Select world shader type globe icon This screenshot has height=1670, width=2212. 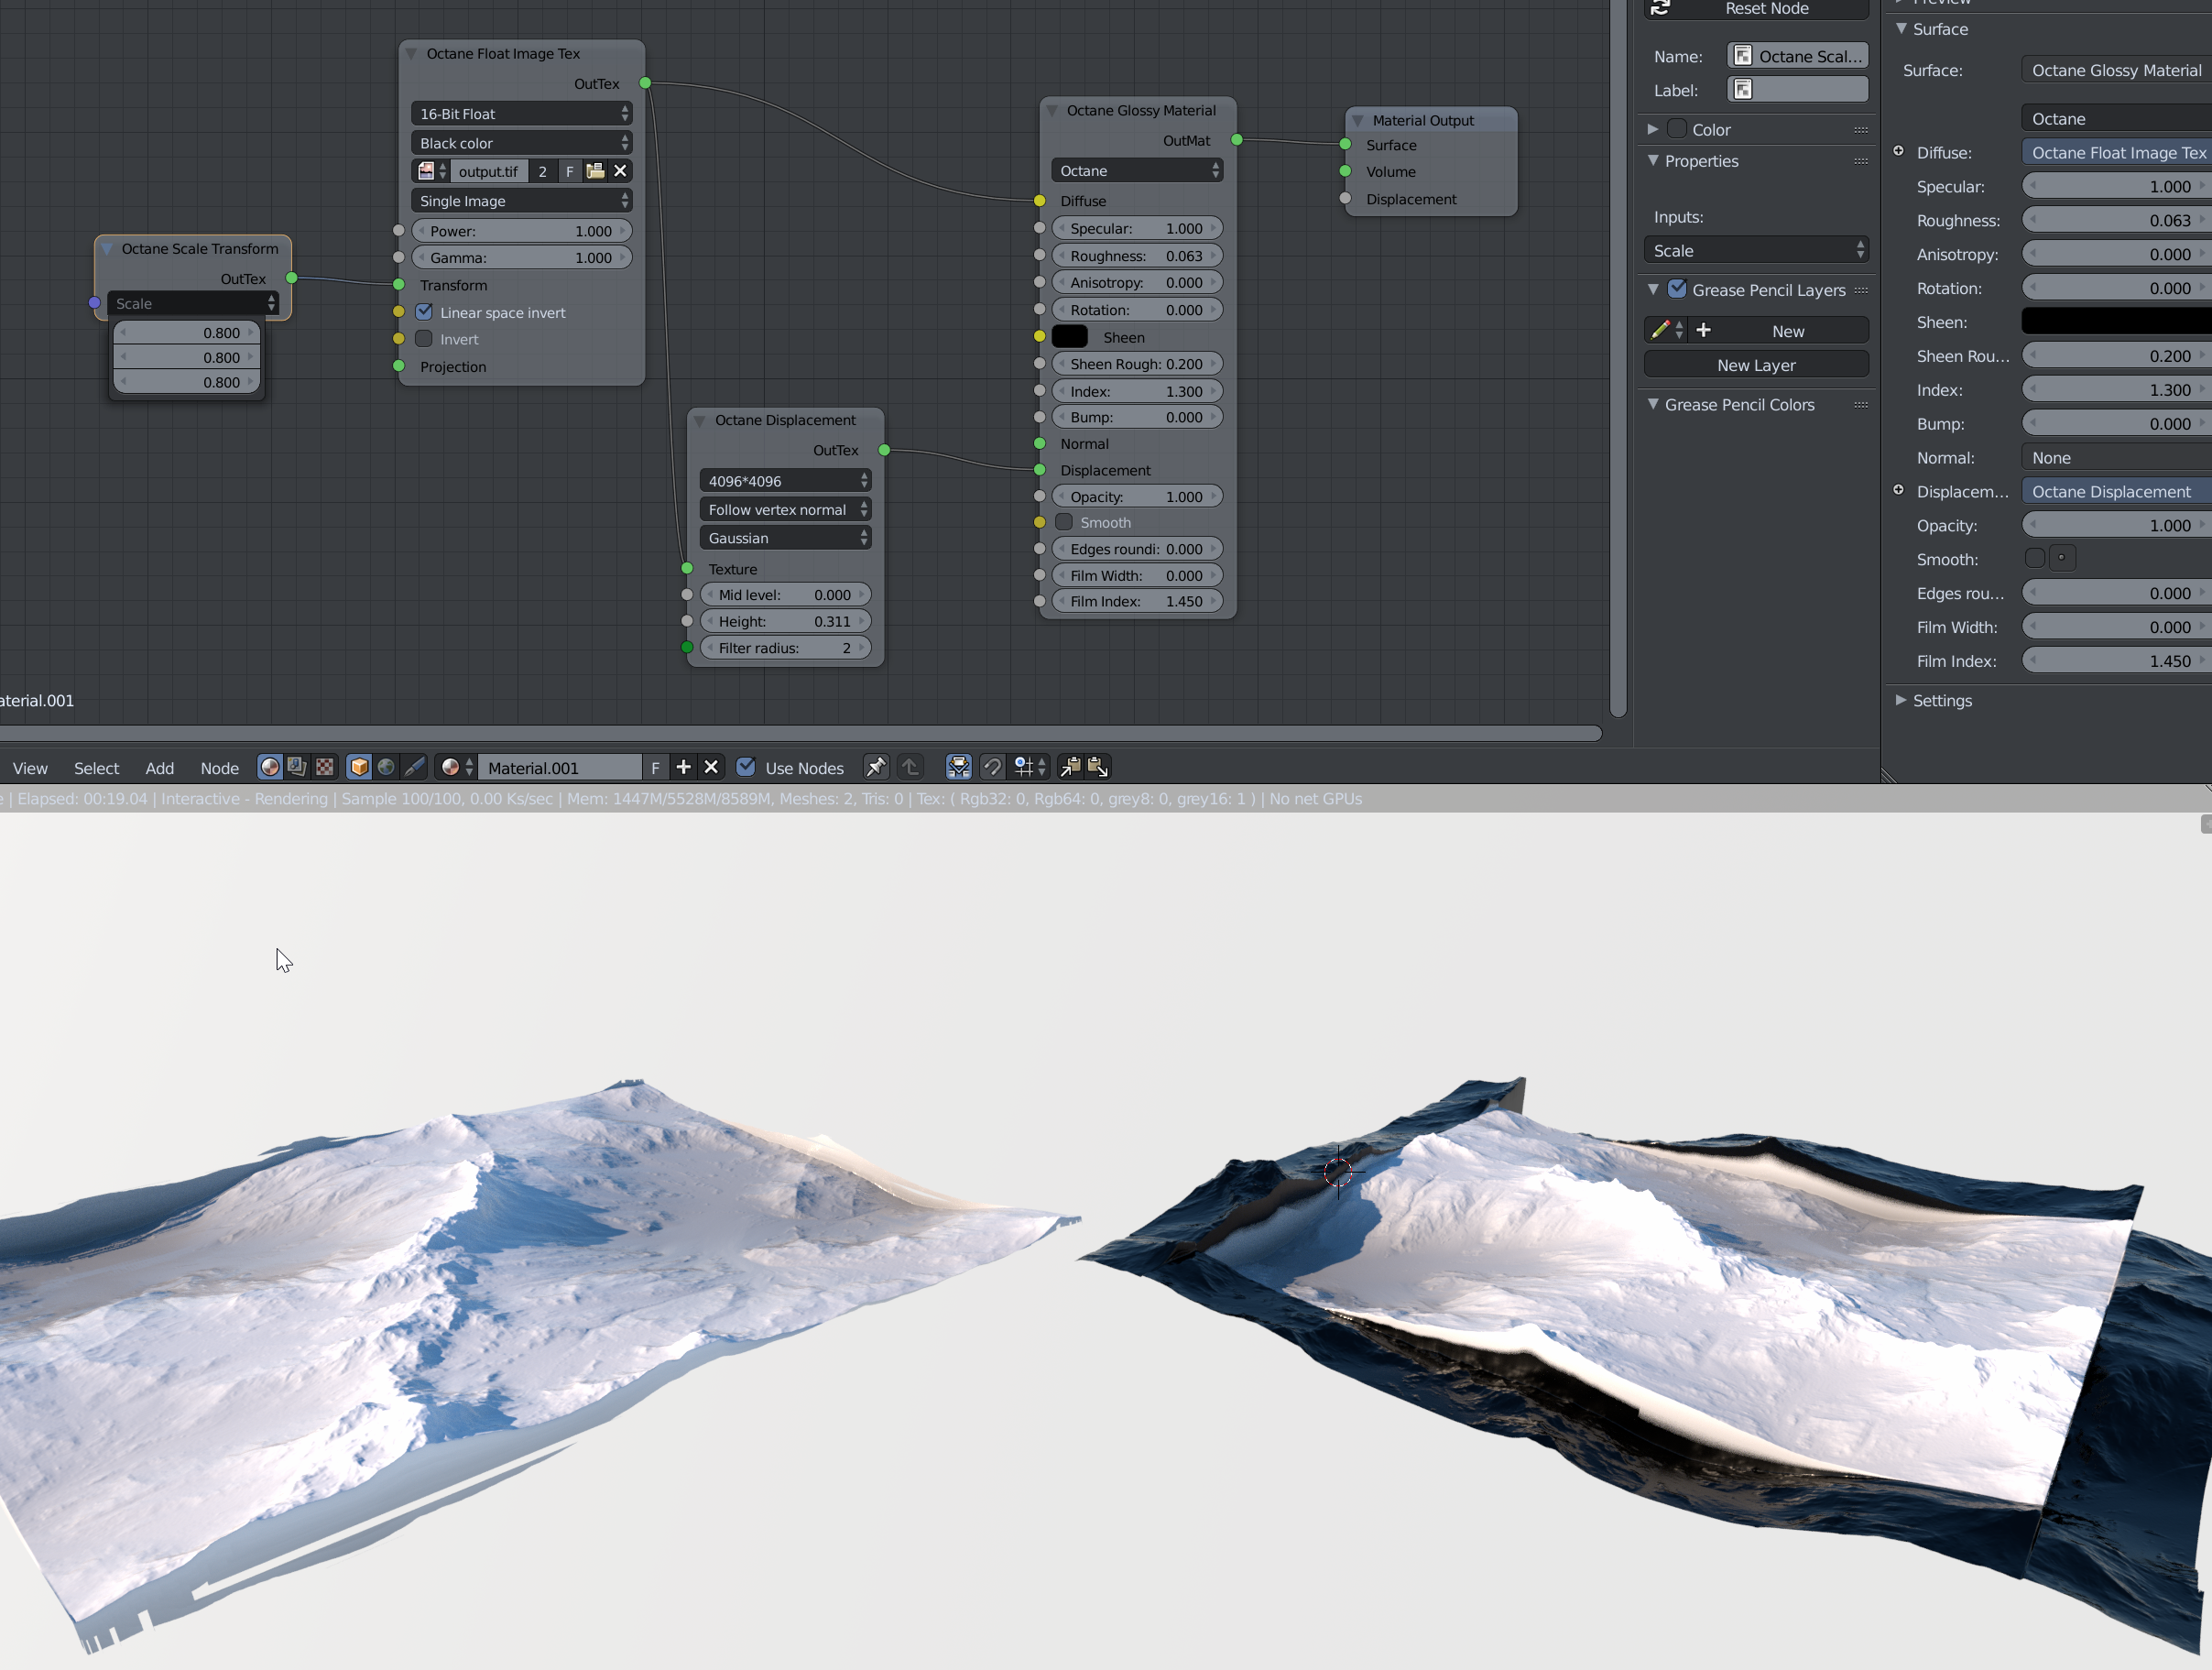pyautogui.click(x=386, y=767)
